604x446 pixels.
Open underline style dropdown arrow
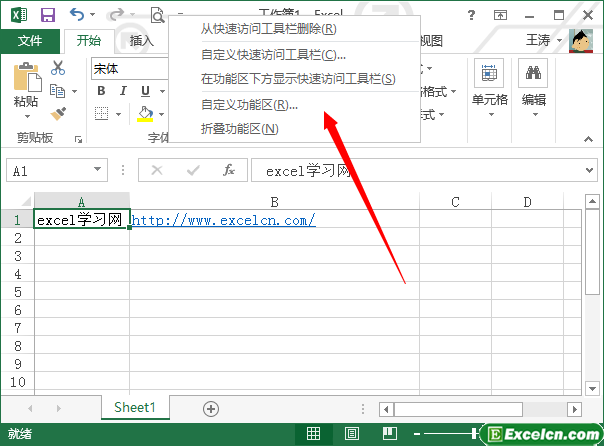(162, 91)
